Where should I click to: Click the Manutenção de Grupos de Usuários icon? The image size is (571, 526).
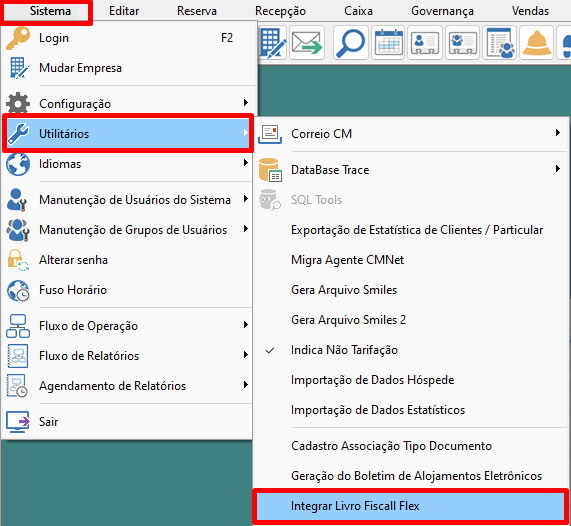tap(17, 229)
